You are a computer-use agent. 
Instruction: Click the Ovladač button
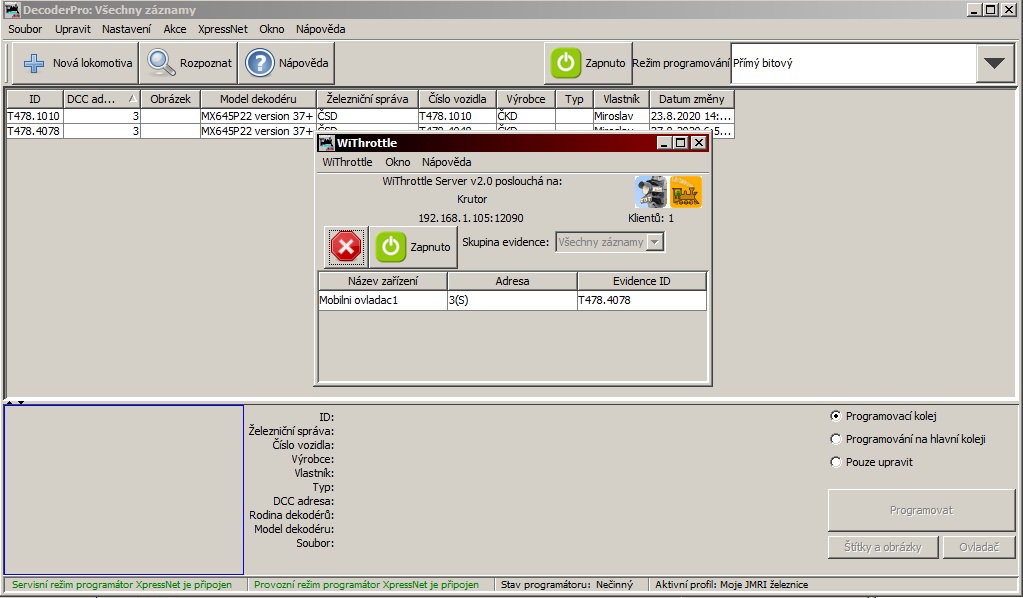pos(979,547)
